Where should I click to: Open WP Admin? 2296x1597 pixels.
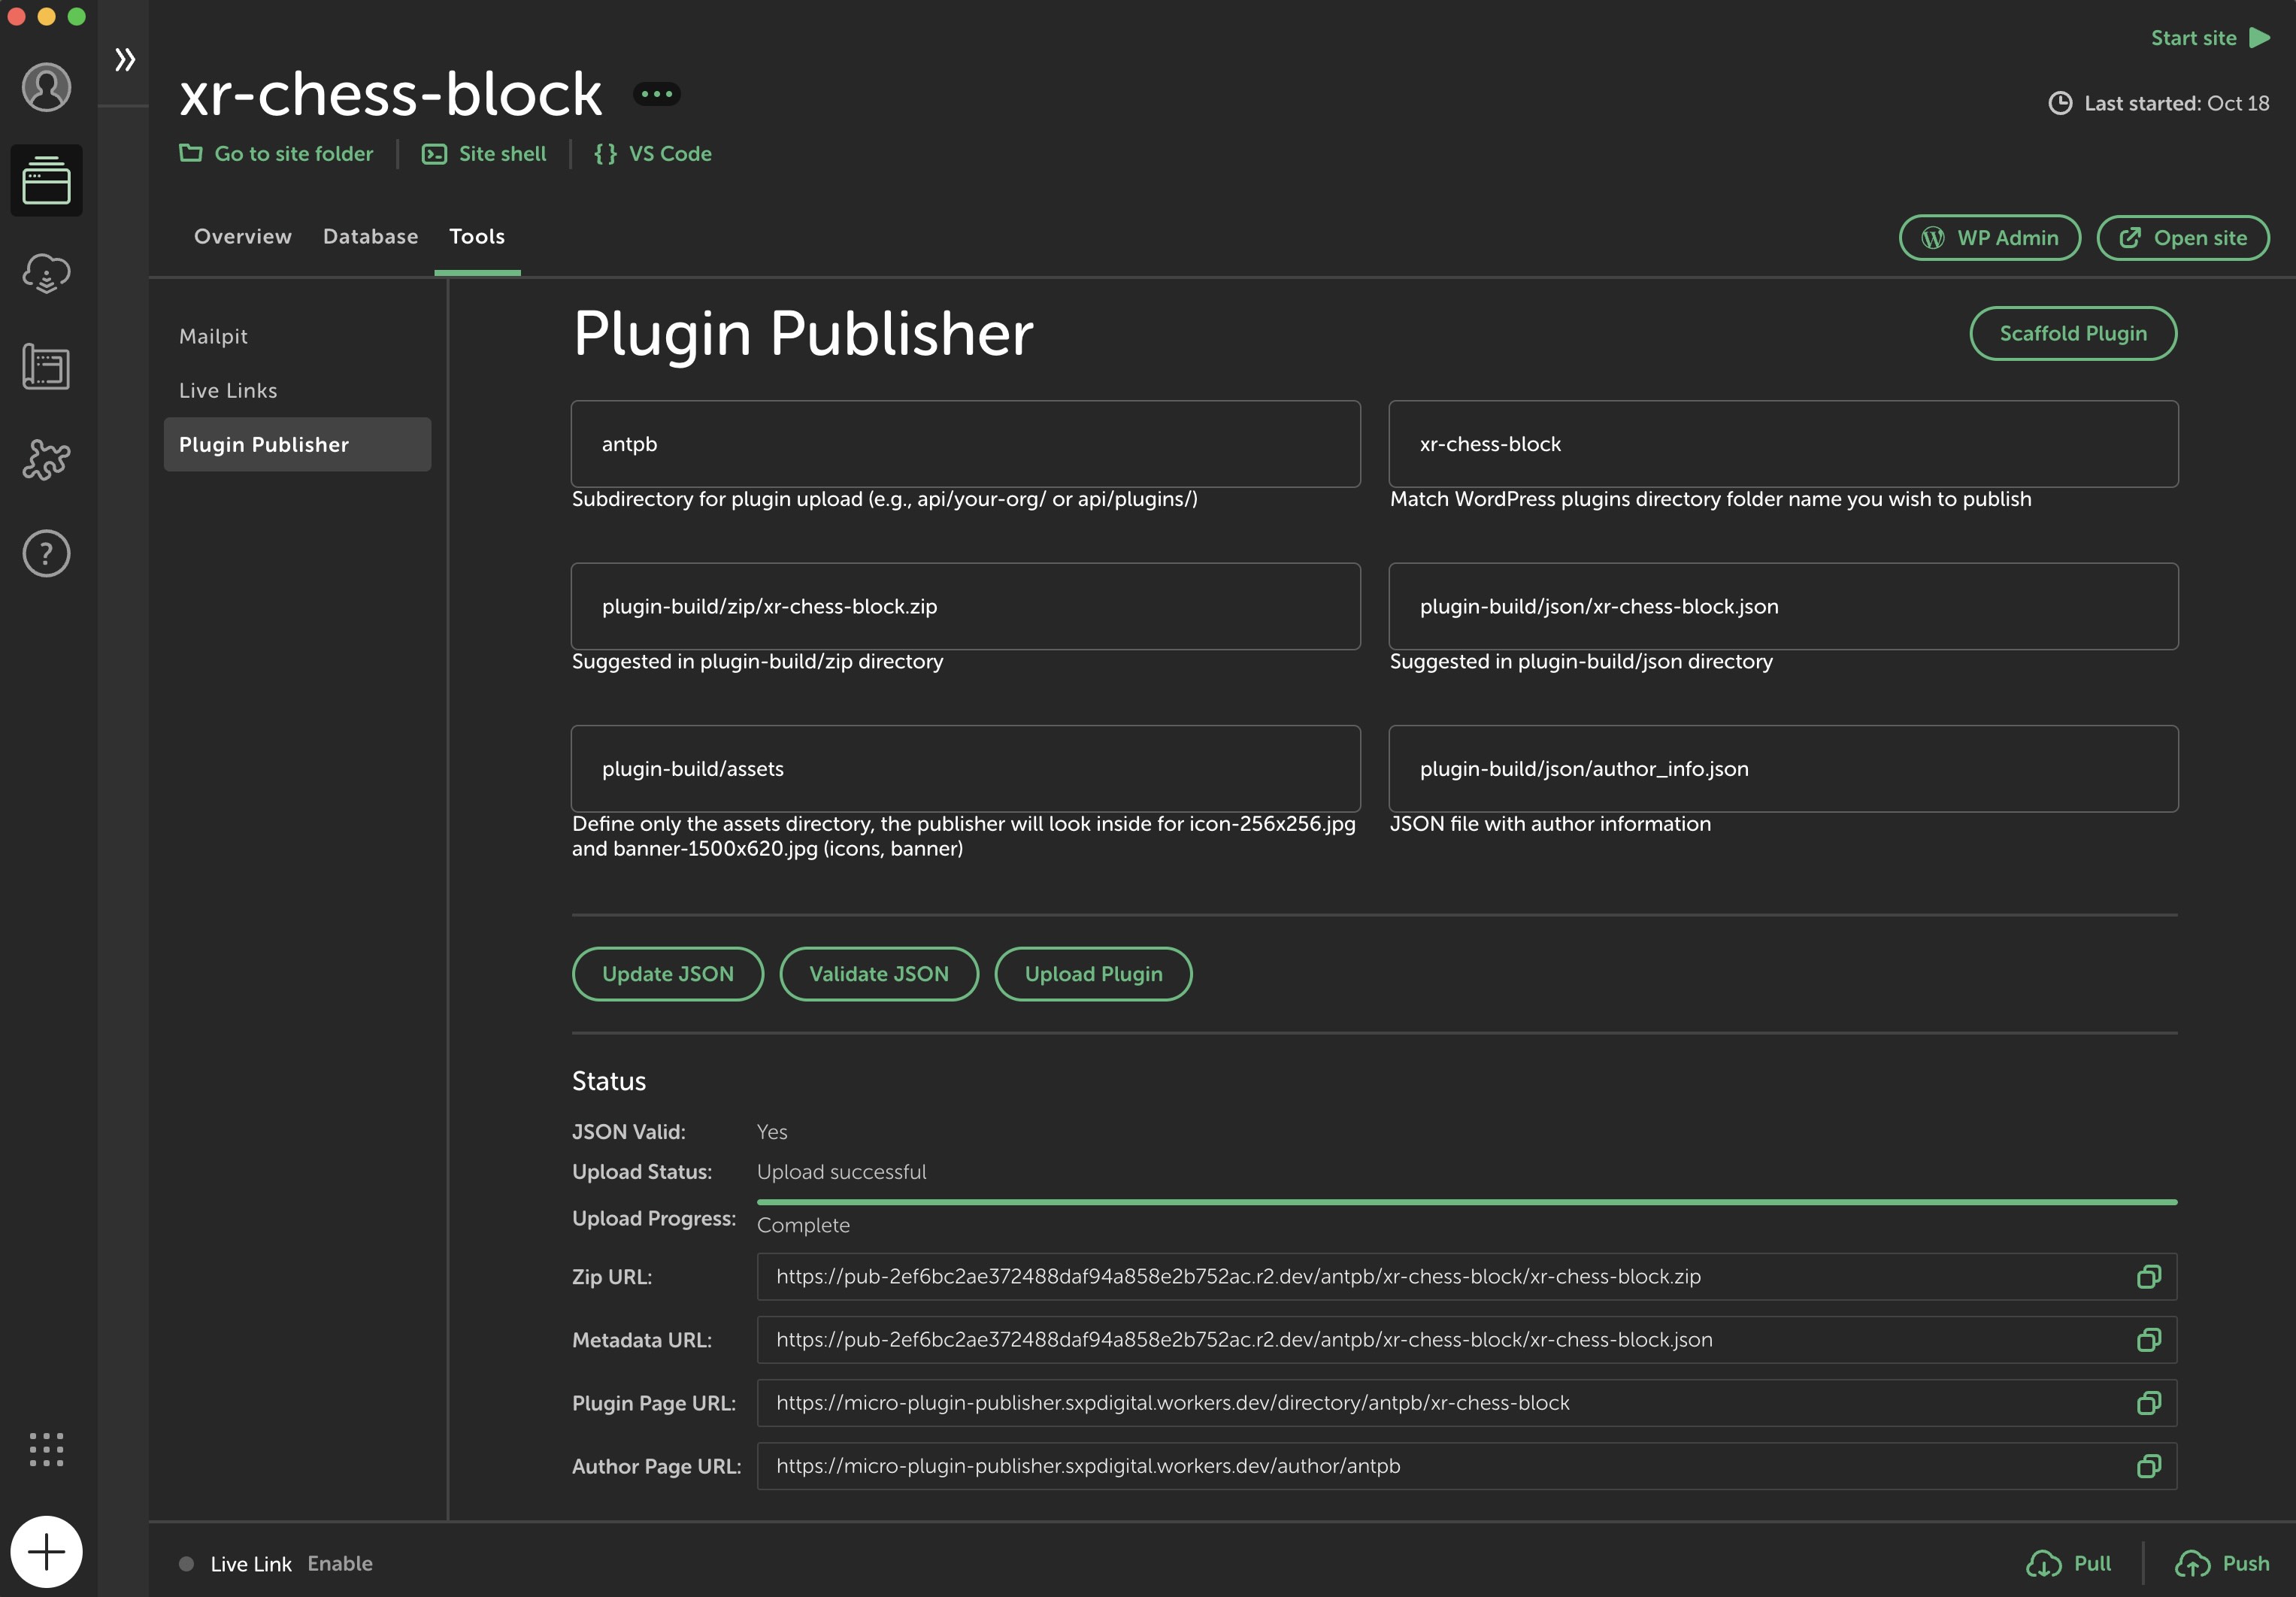tap(1990, 238)
